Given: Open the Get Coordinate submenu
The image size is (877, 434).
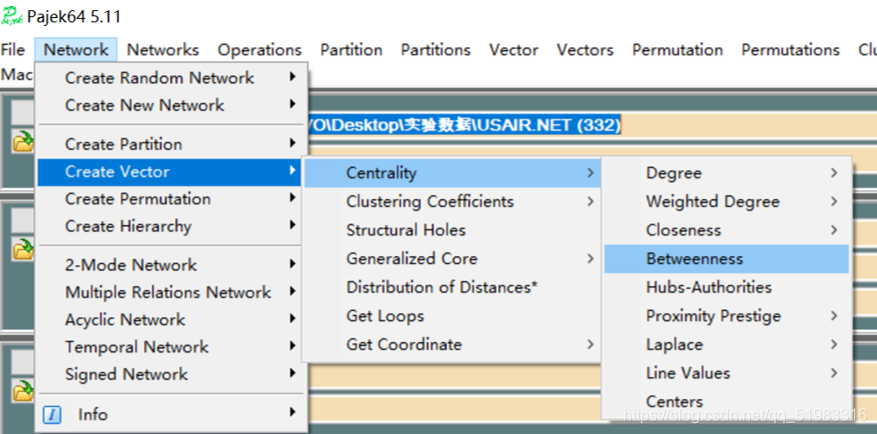Looking at the screenshot, I should tap(452, 345).
